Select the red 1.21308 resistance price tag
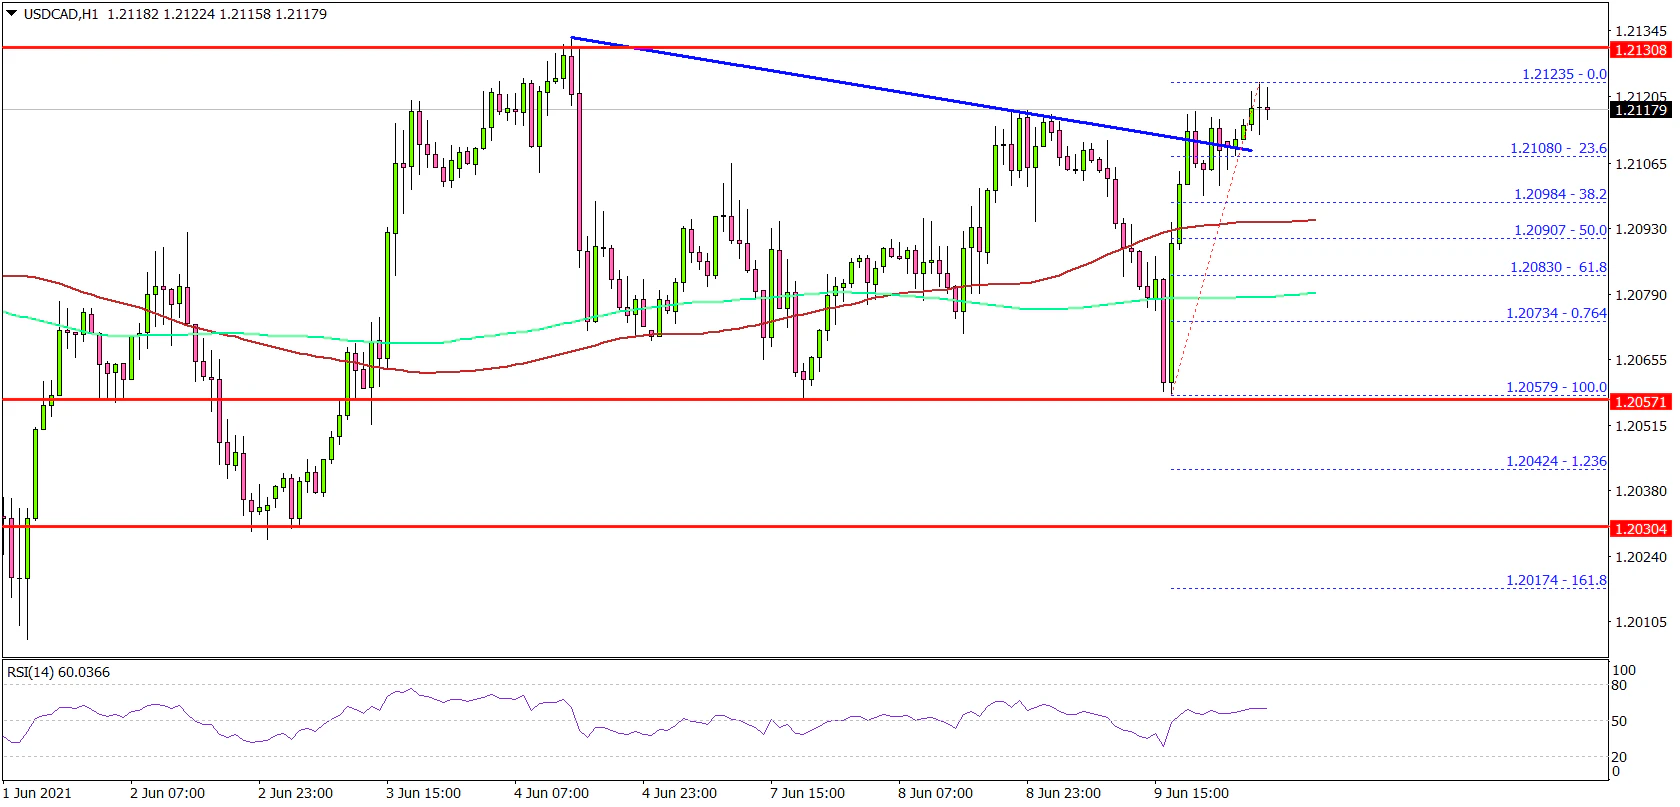Screen dimensions: 1680x807 click(1641, 50)
